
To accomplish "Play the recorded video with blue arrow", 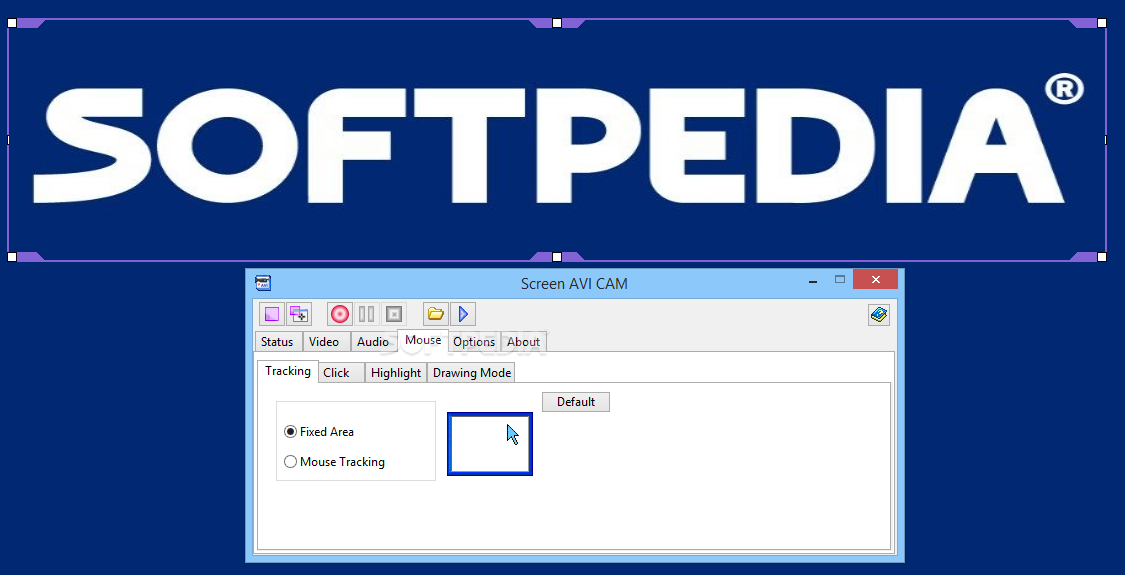I will (463, 314).
